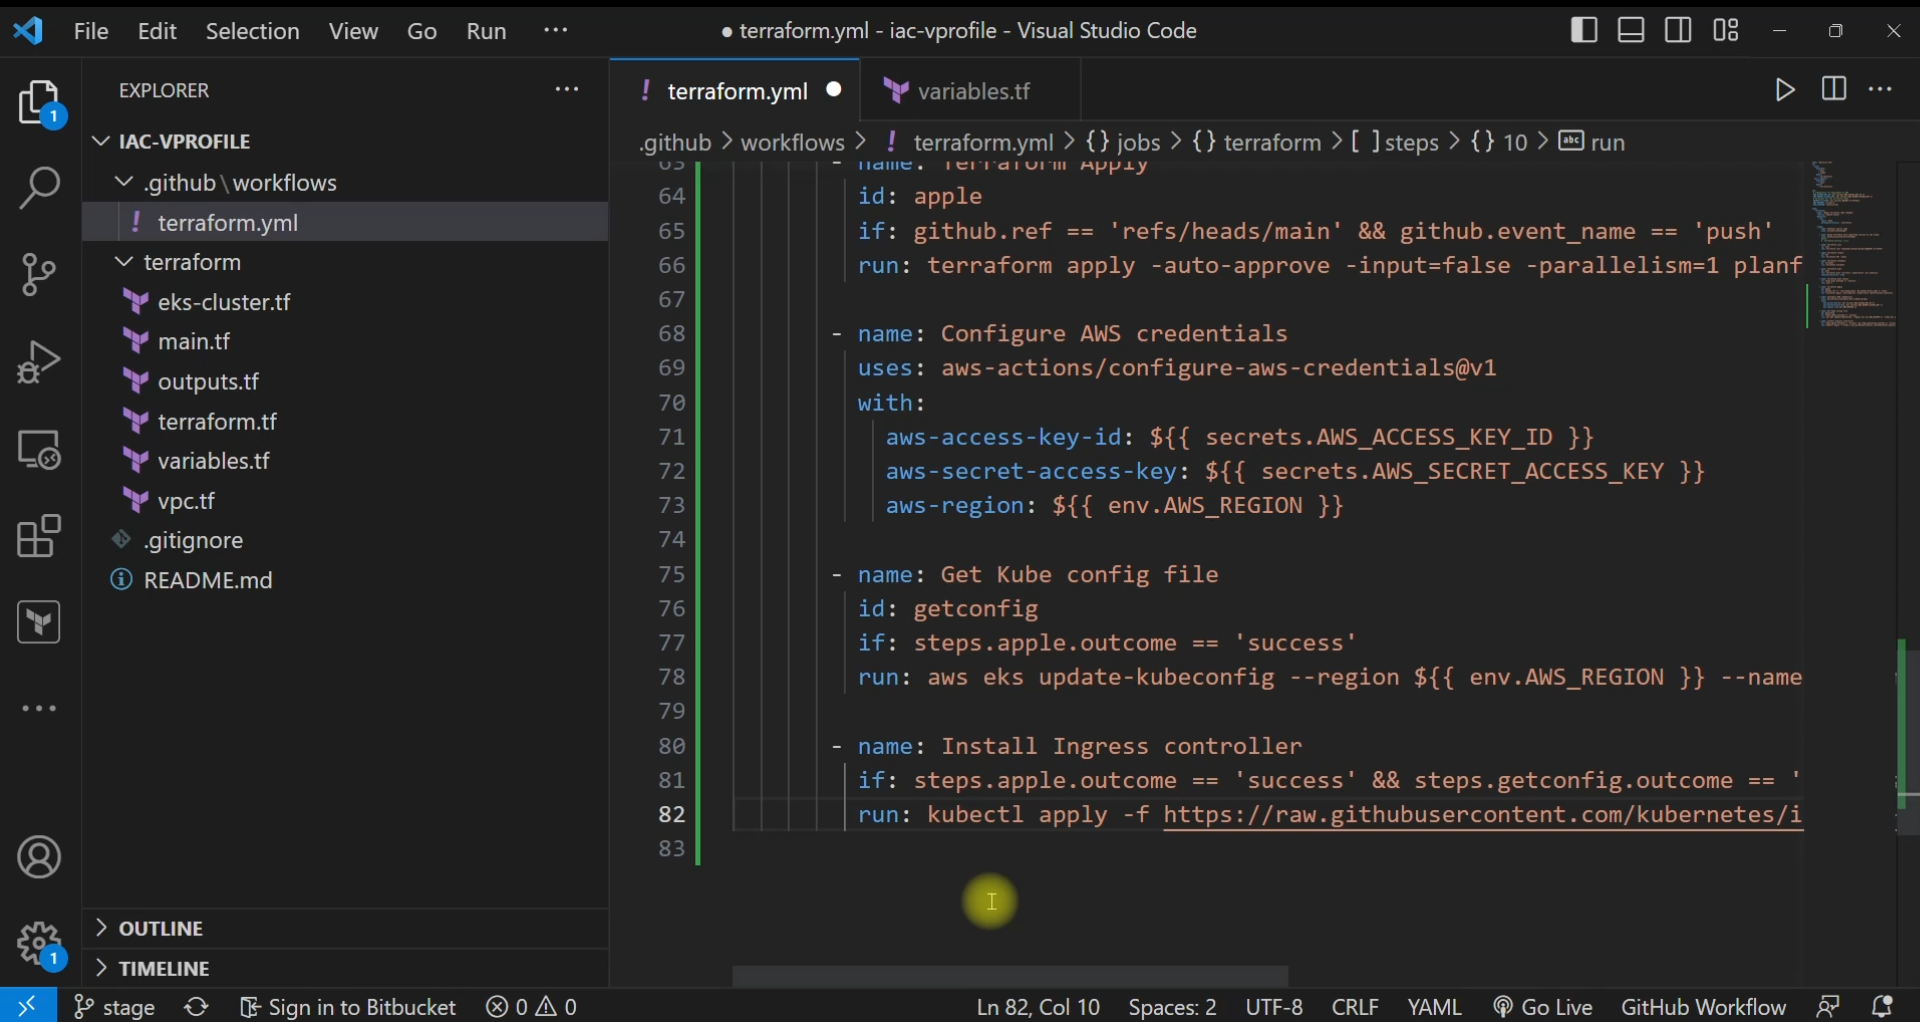1920x1022 pixels.
Task: Open the Edit menu
Action: [x=158, y=31]
